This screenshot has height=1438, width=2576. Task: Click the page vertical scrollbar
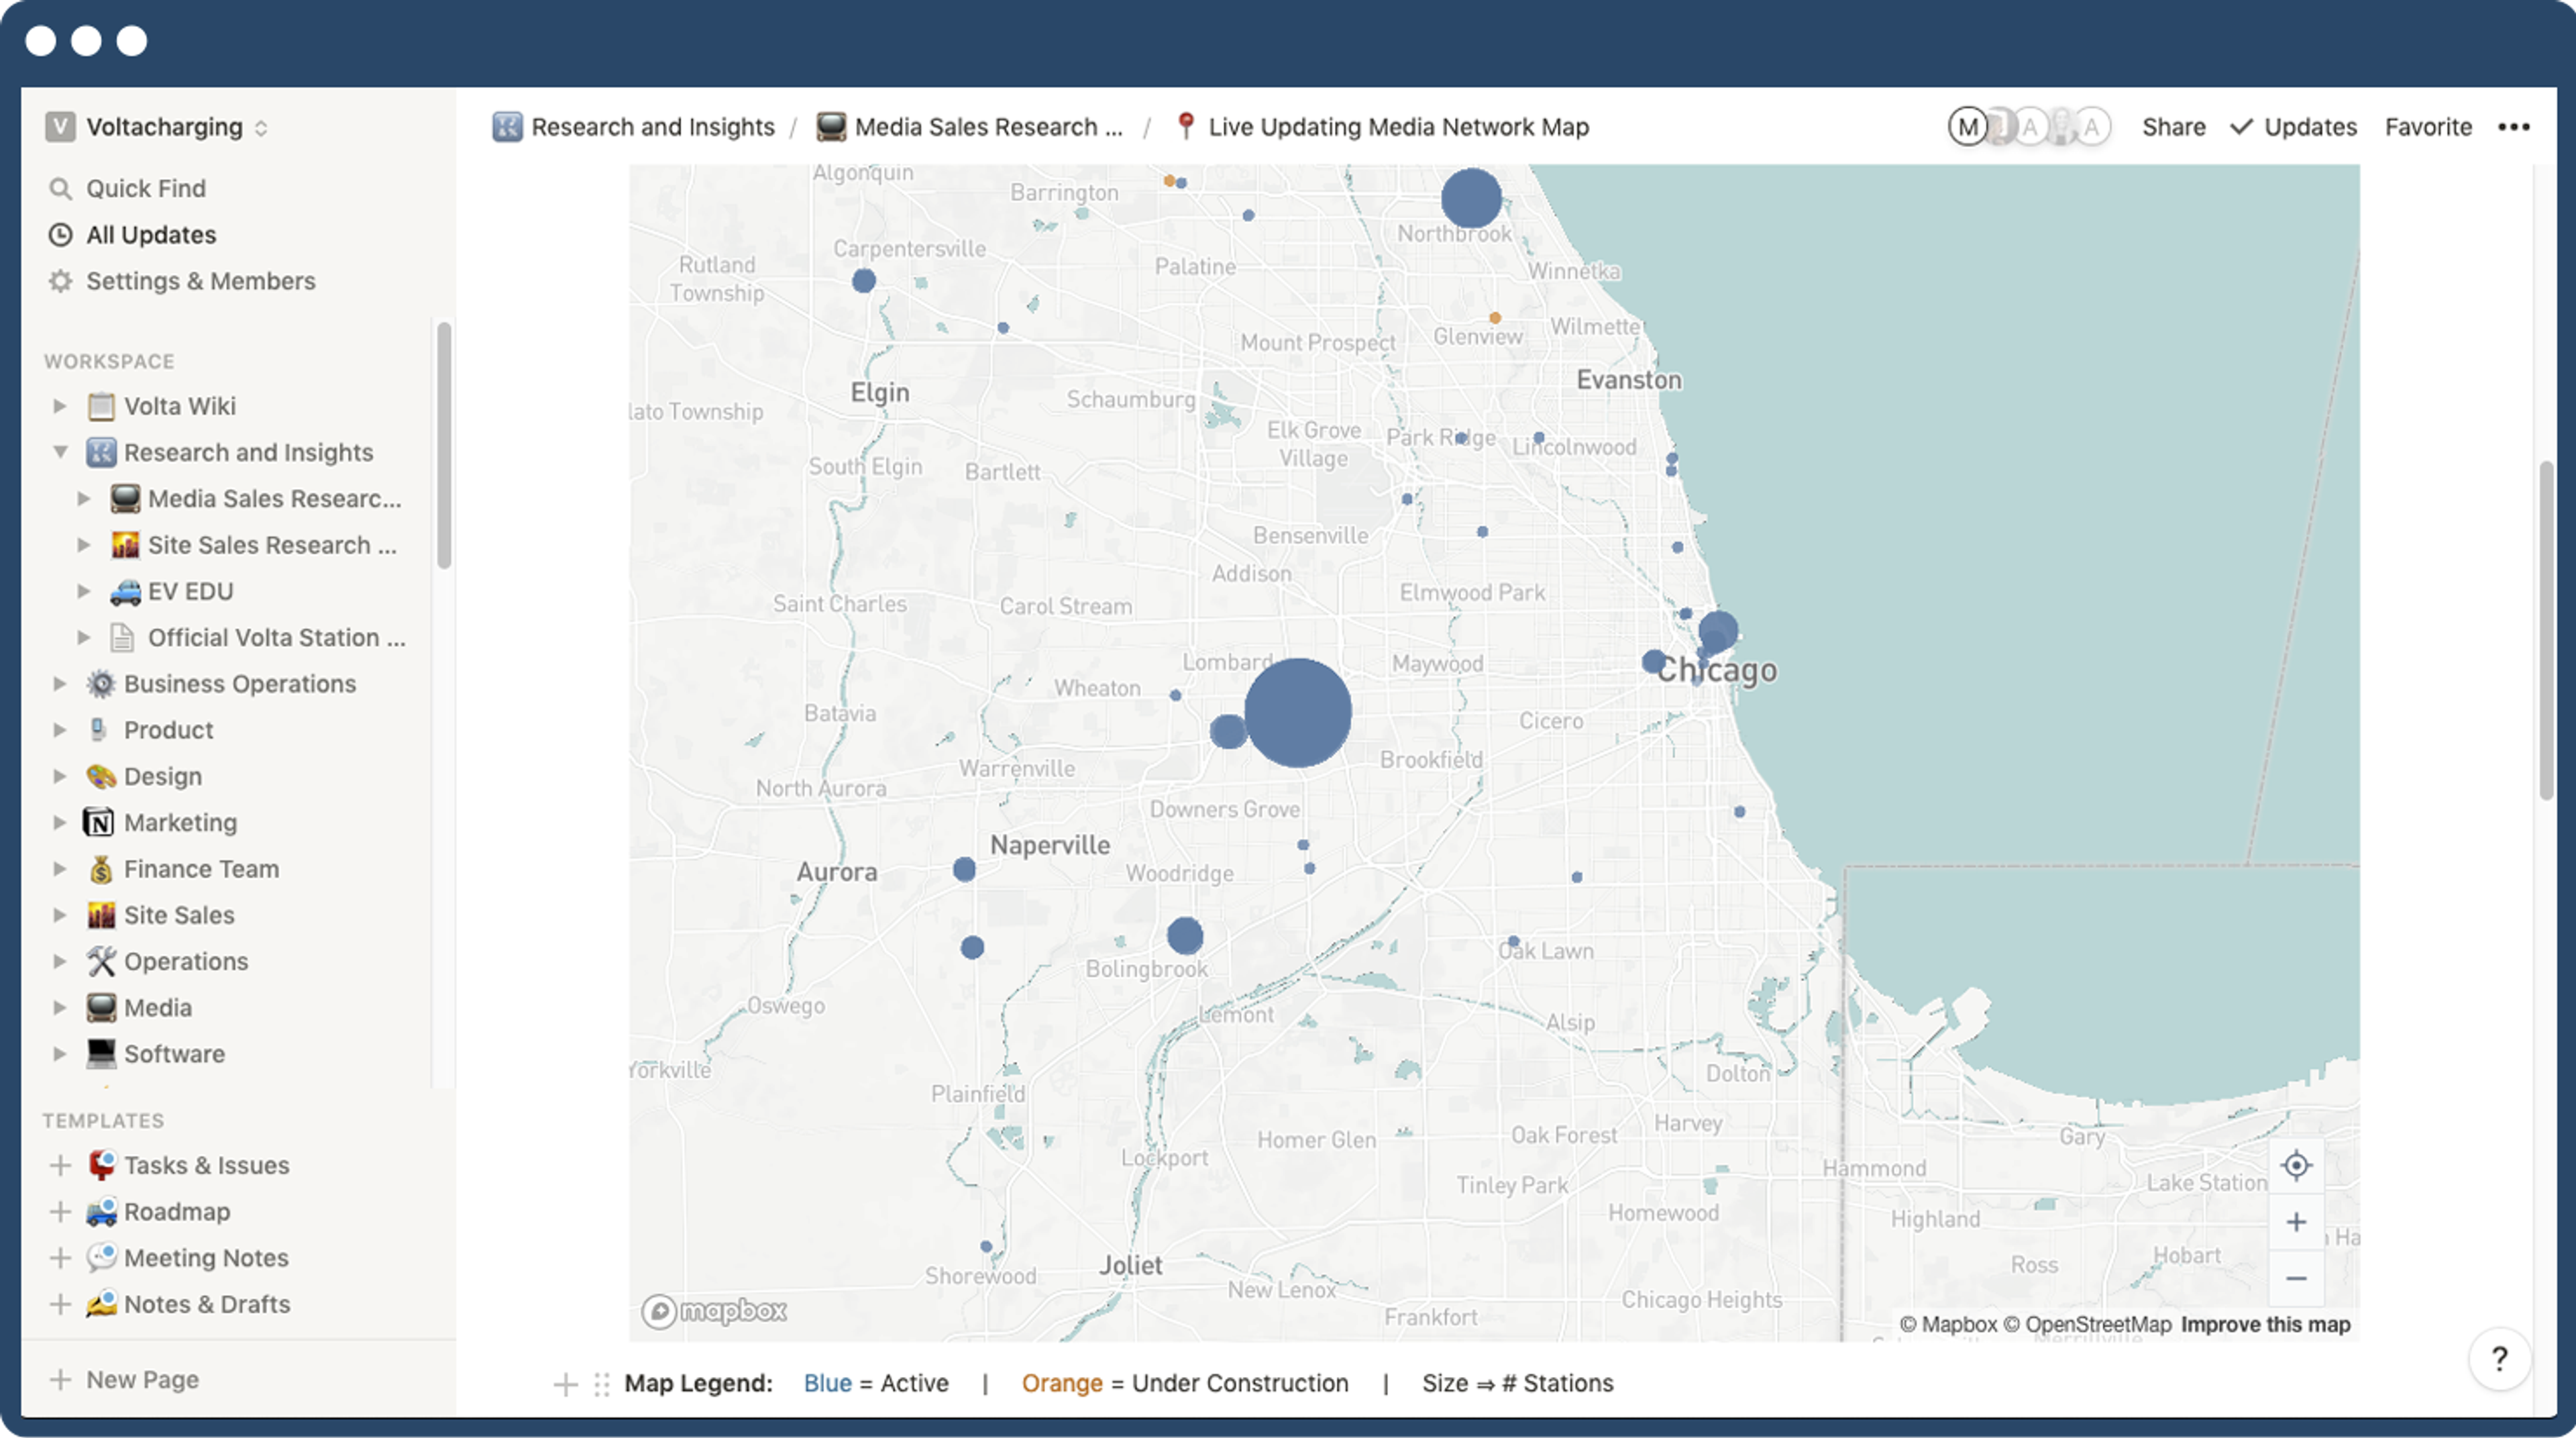click(2546, 630)
